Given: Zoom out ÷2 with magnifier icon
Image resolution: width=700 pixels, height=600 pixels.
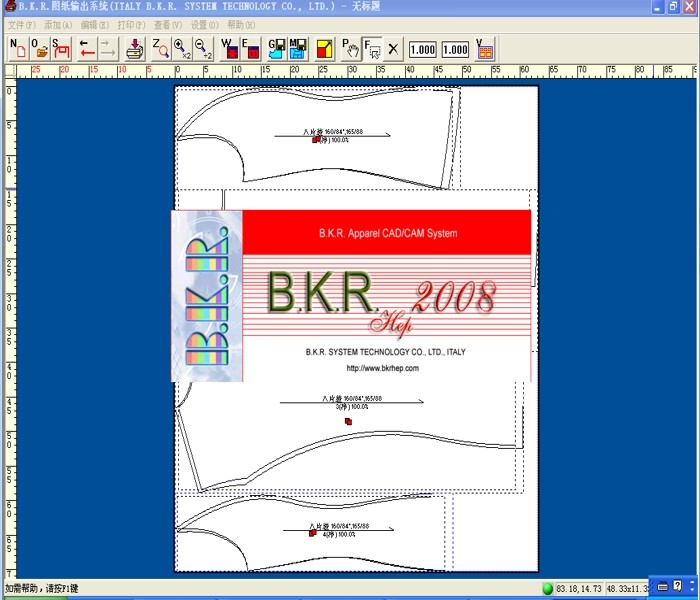Looking at the screenshot, I should (x=204, y=49).
